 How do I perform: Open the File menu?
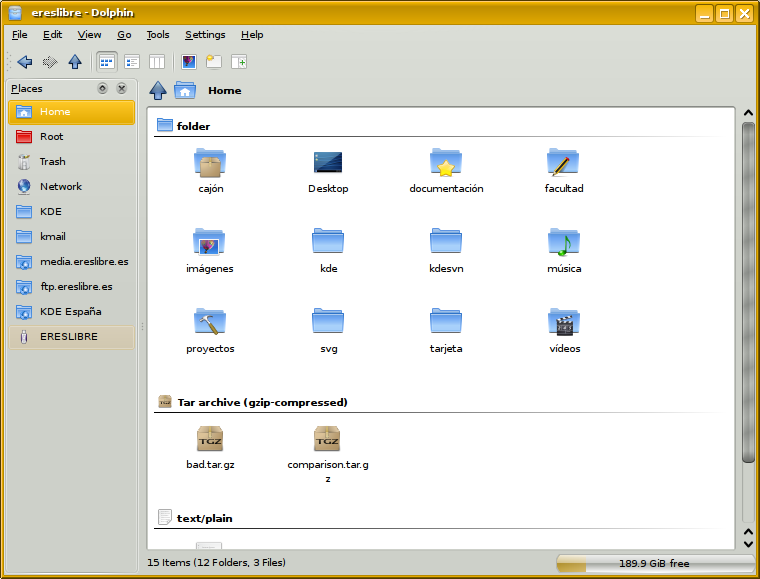pyautogui.click(x=19, y=35)
